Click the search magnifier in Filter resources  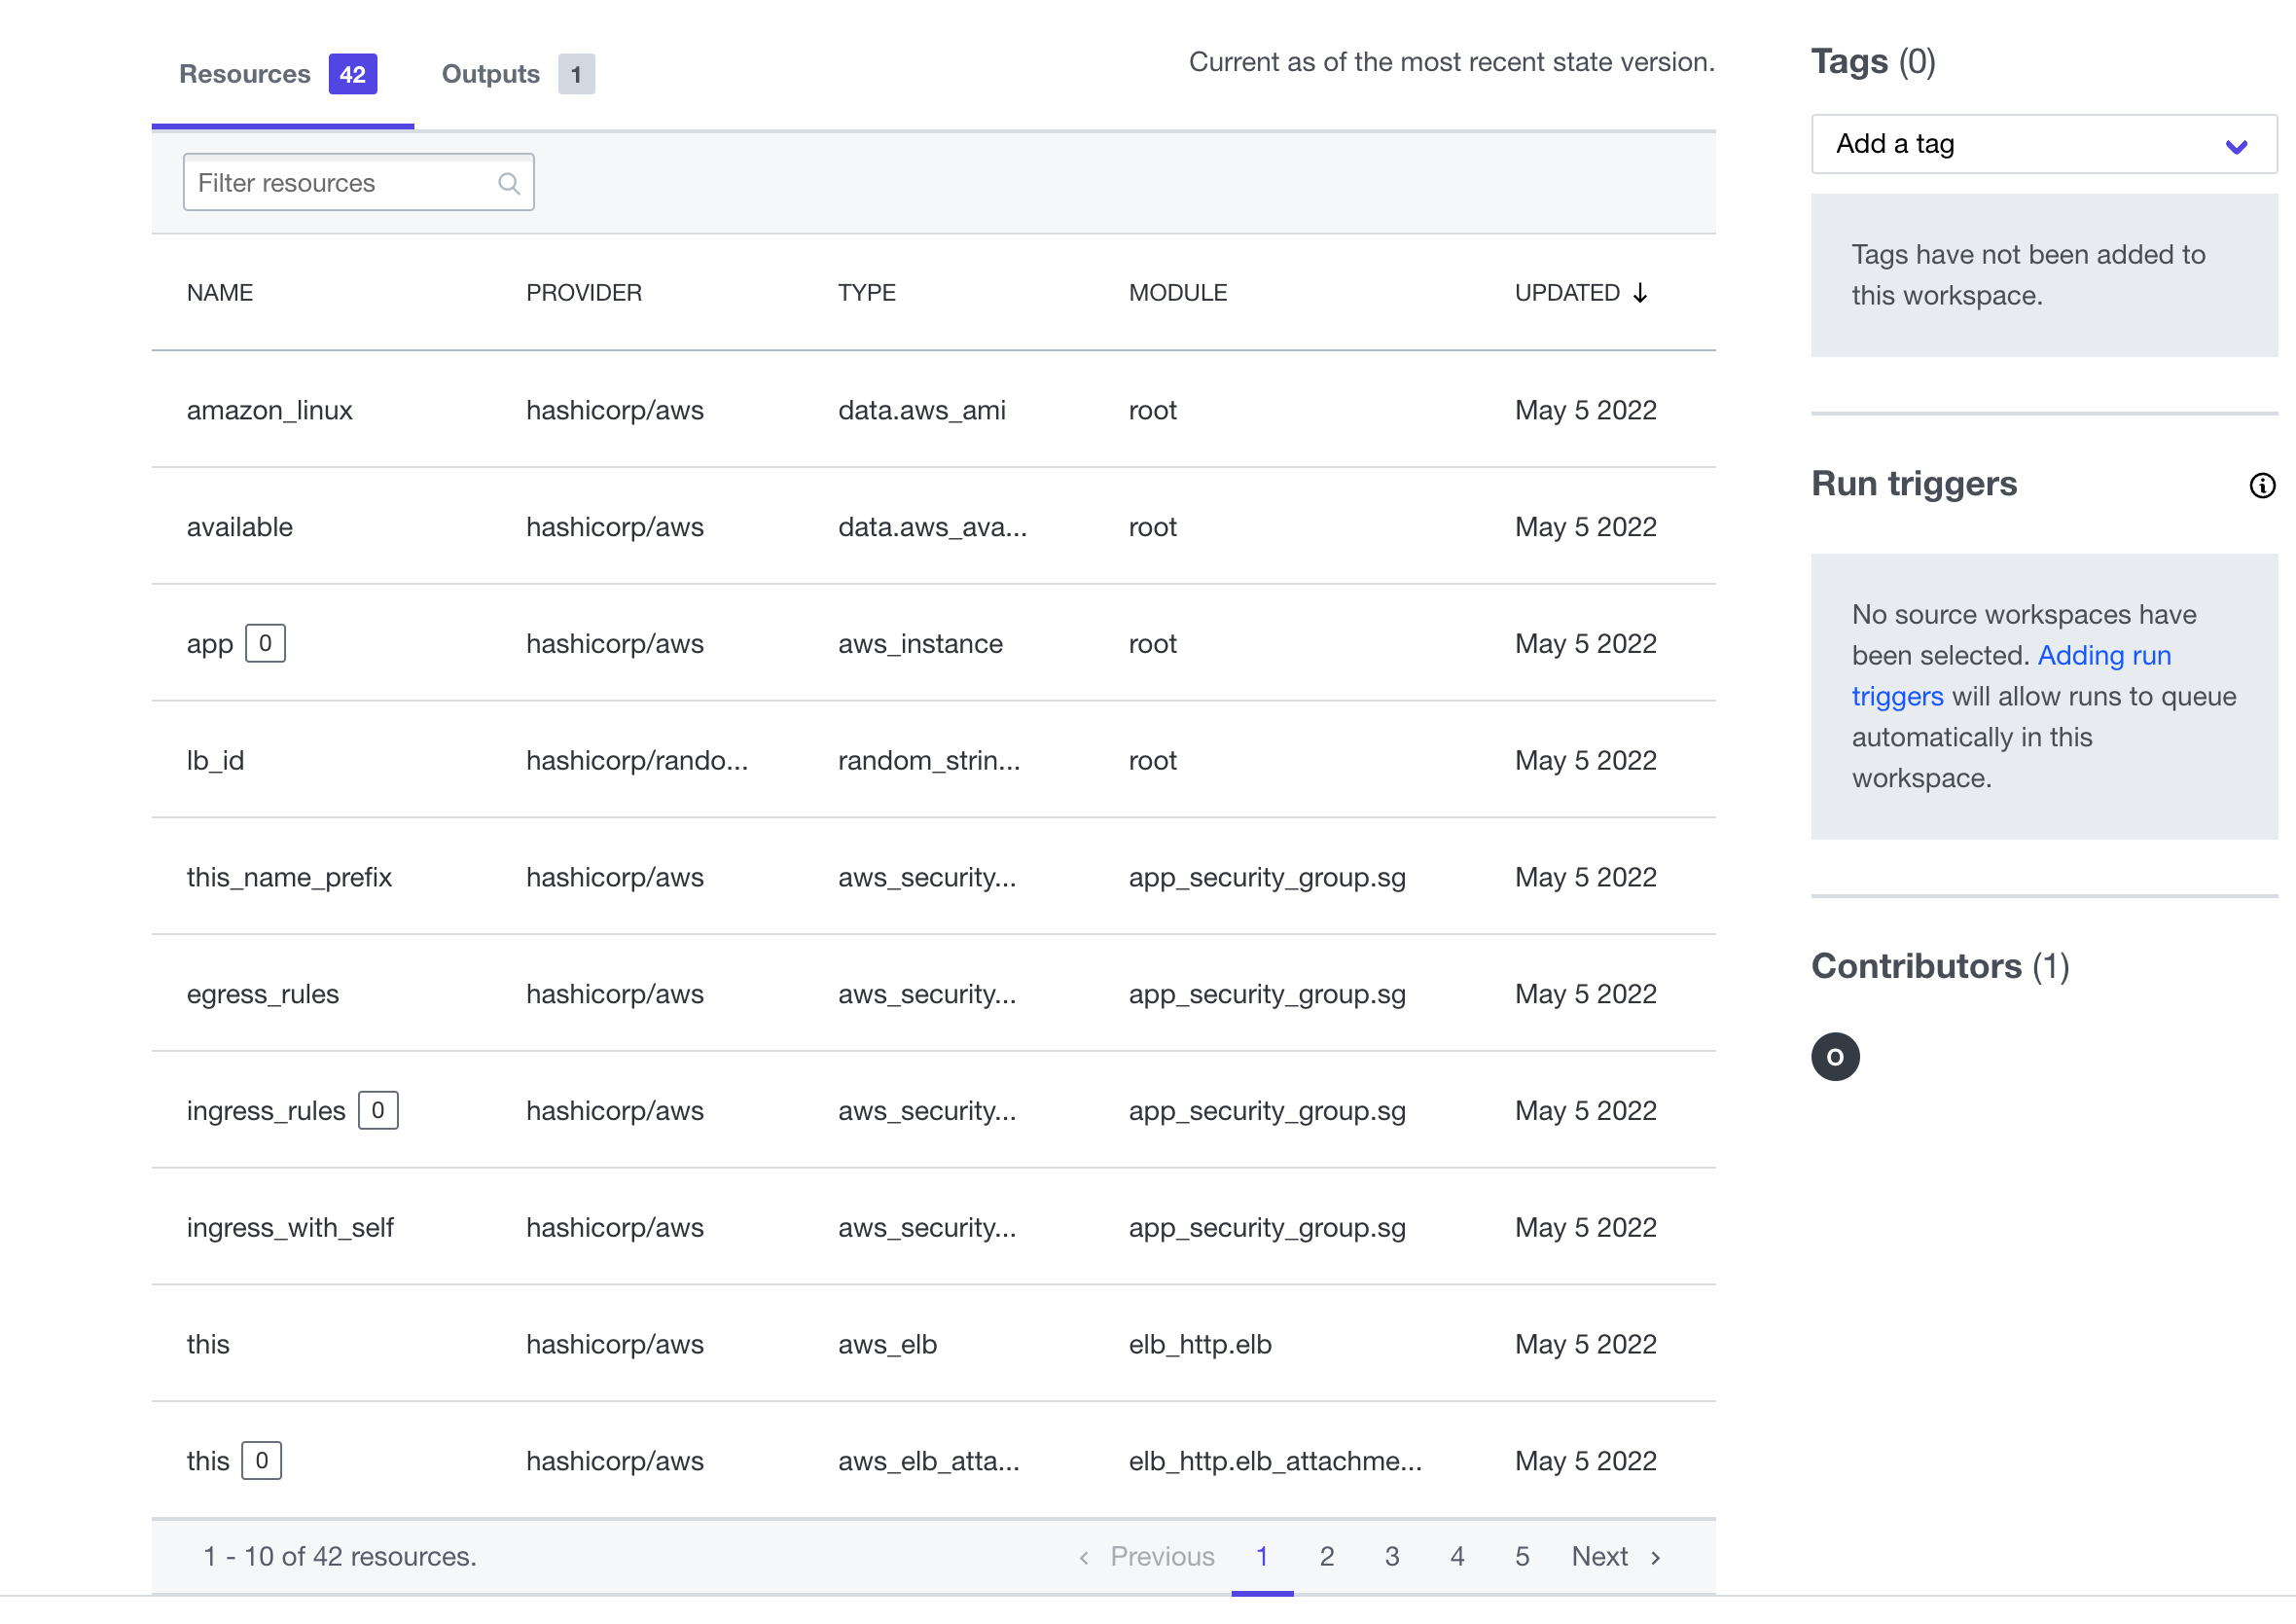click(508, 183)
